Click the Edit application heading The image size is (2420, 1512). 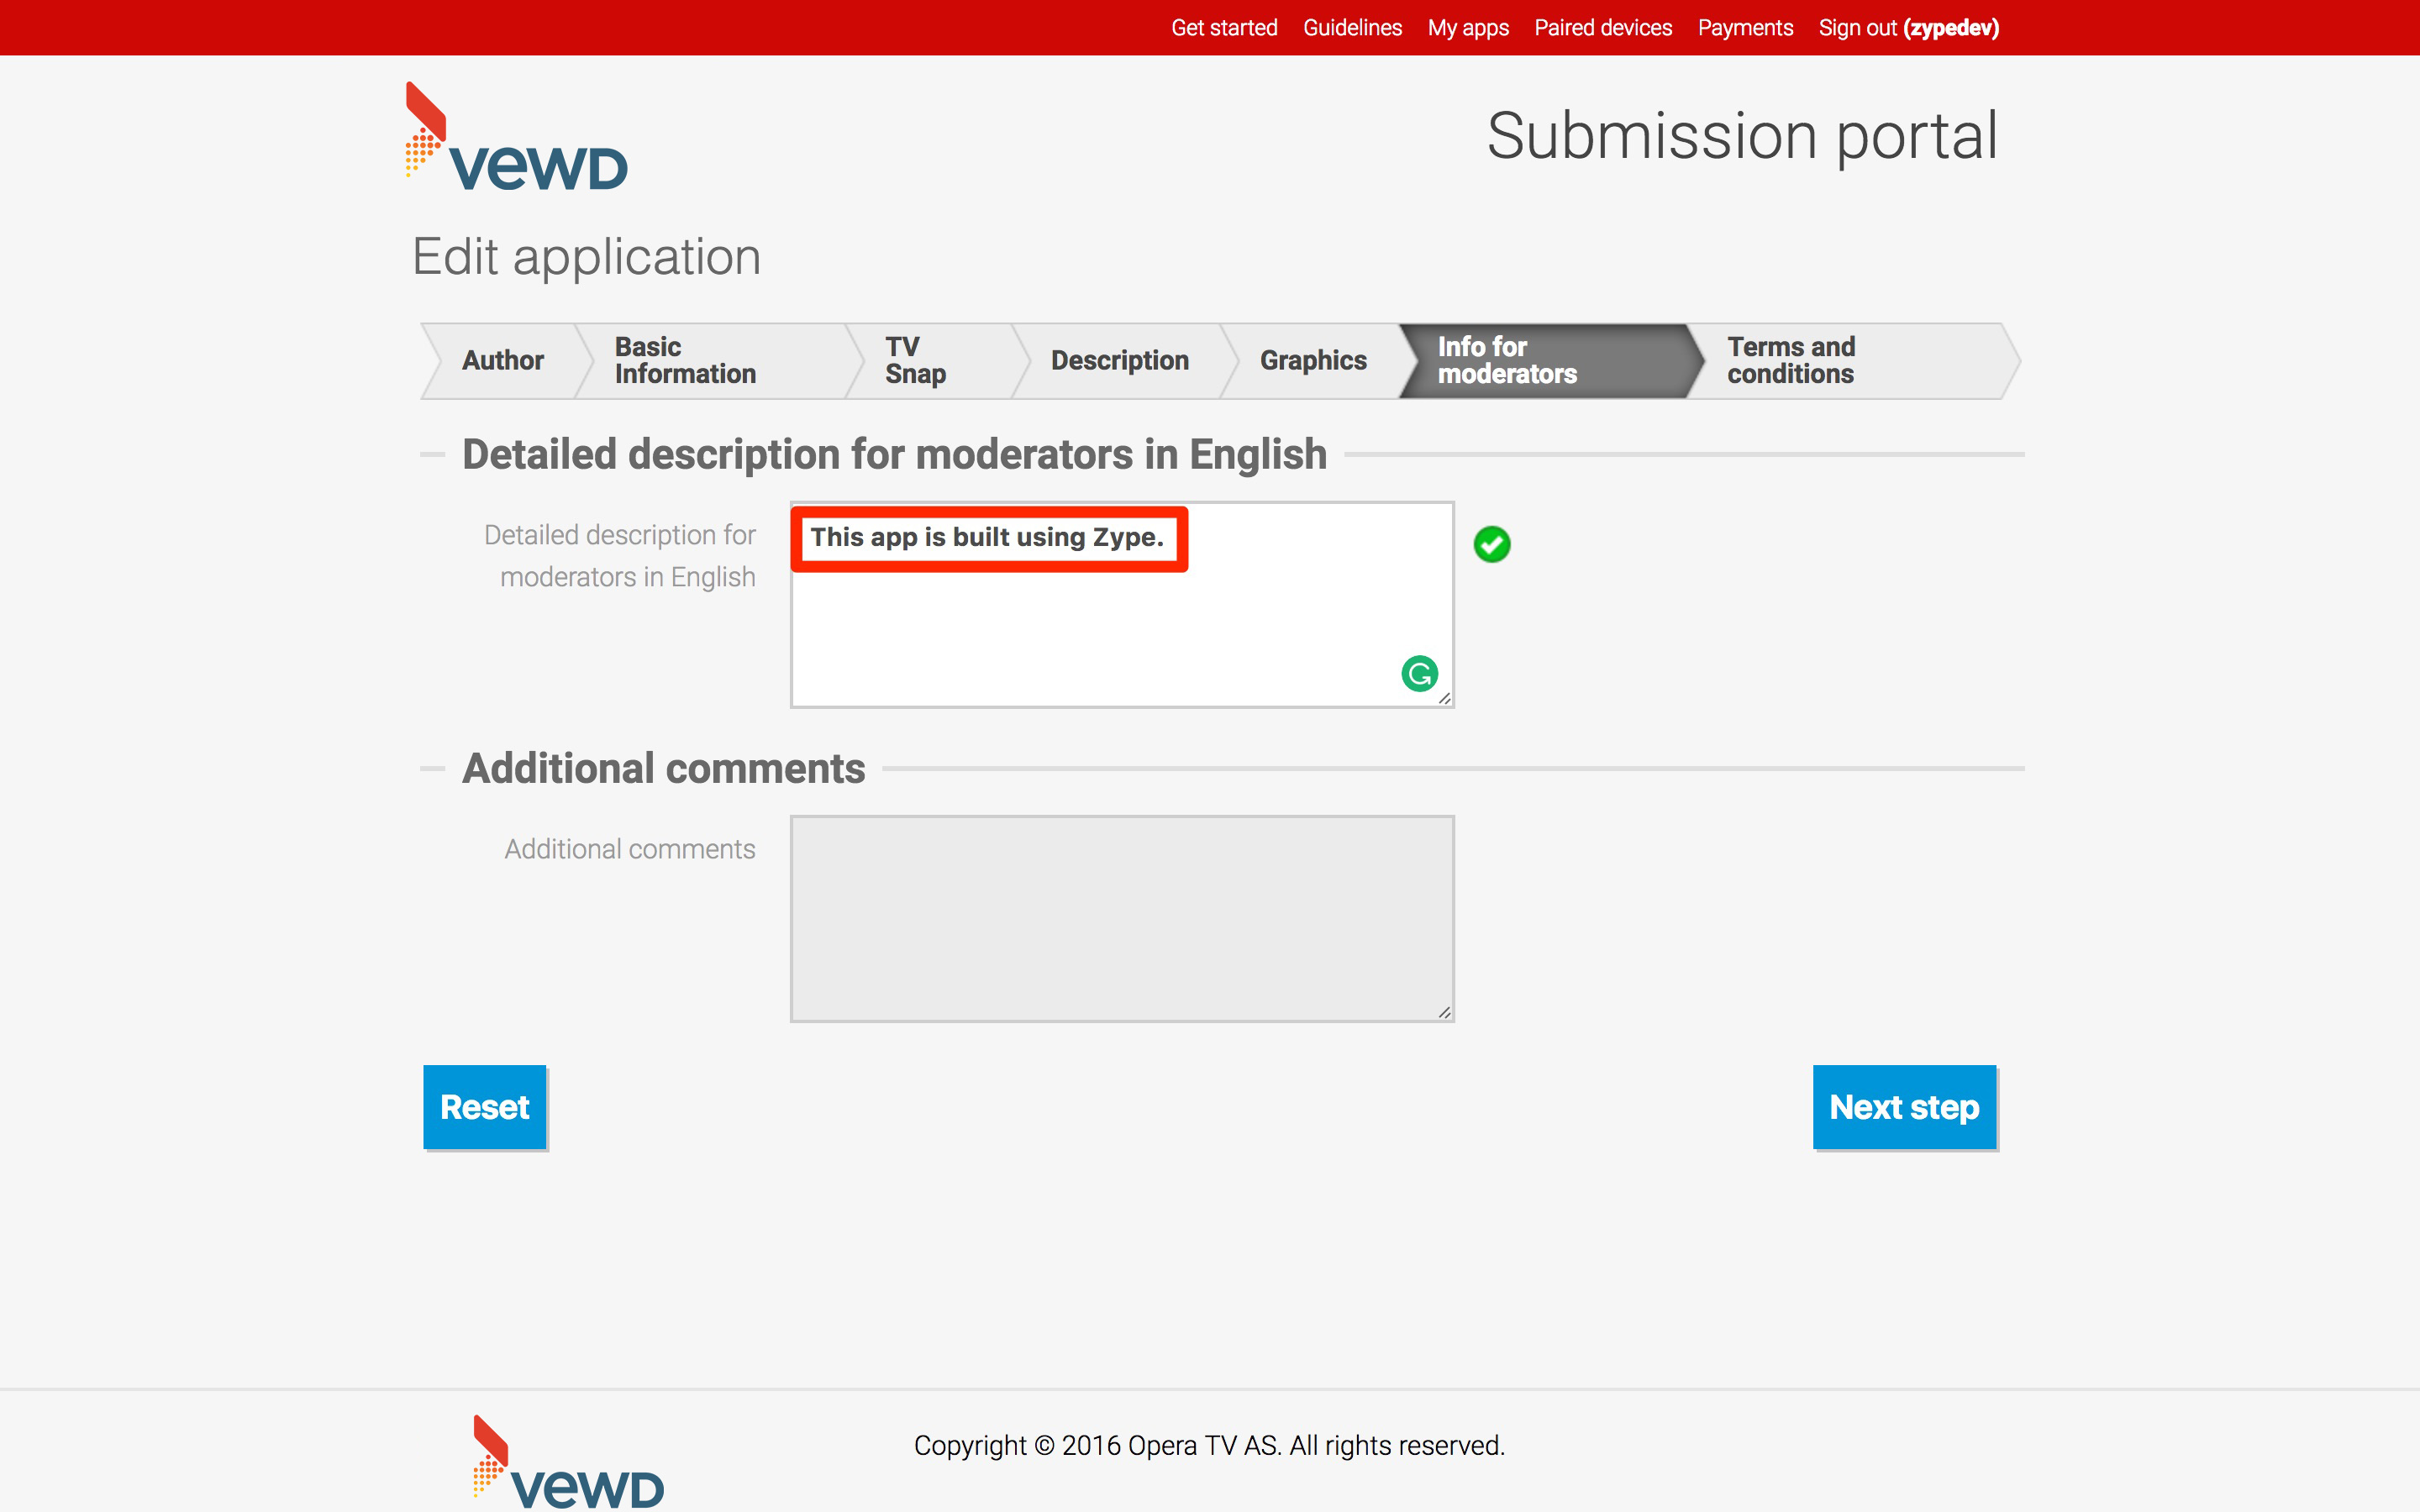coord(587,257)
